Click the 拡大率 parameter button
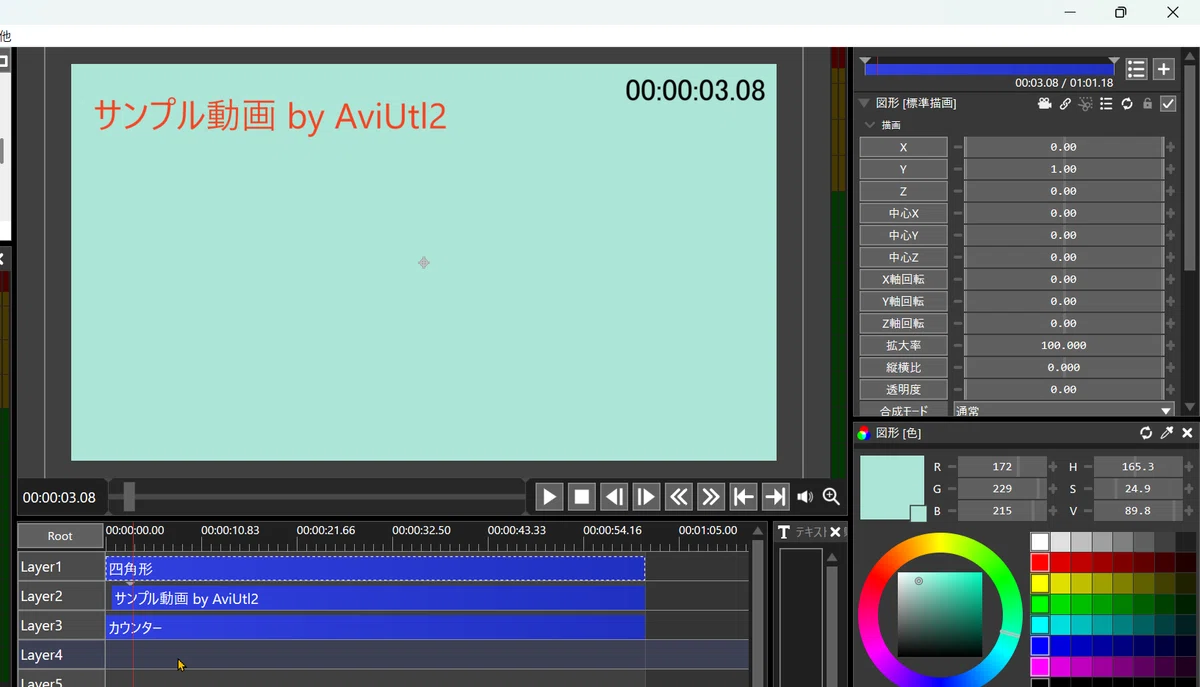The width and height of the screenshot is (1200, 687). (x=903, y=345)
